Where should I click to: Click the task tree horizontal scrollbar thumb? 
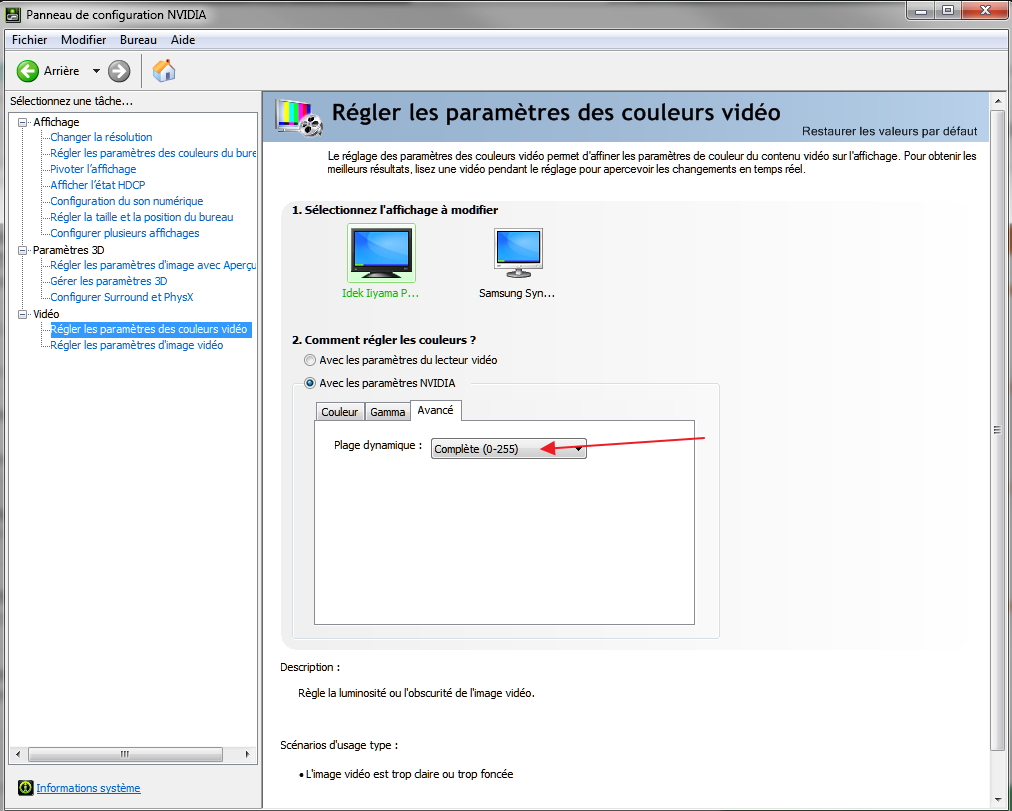[125, 754]
